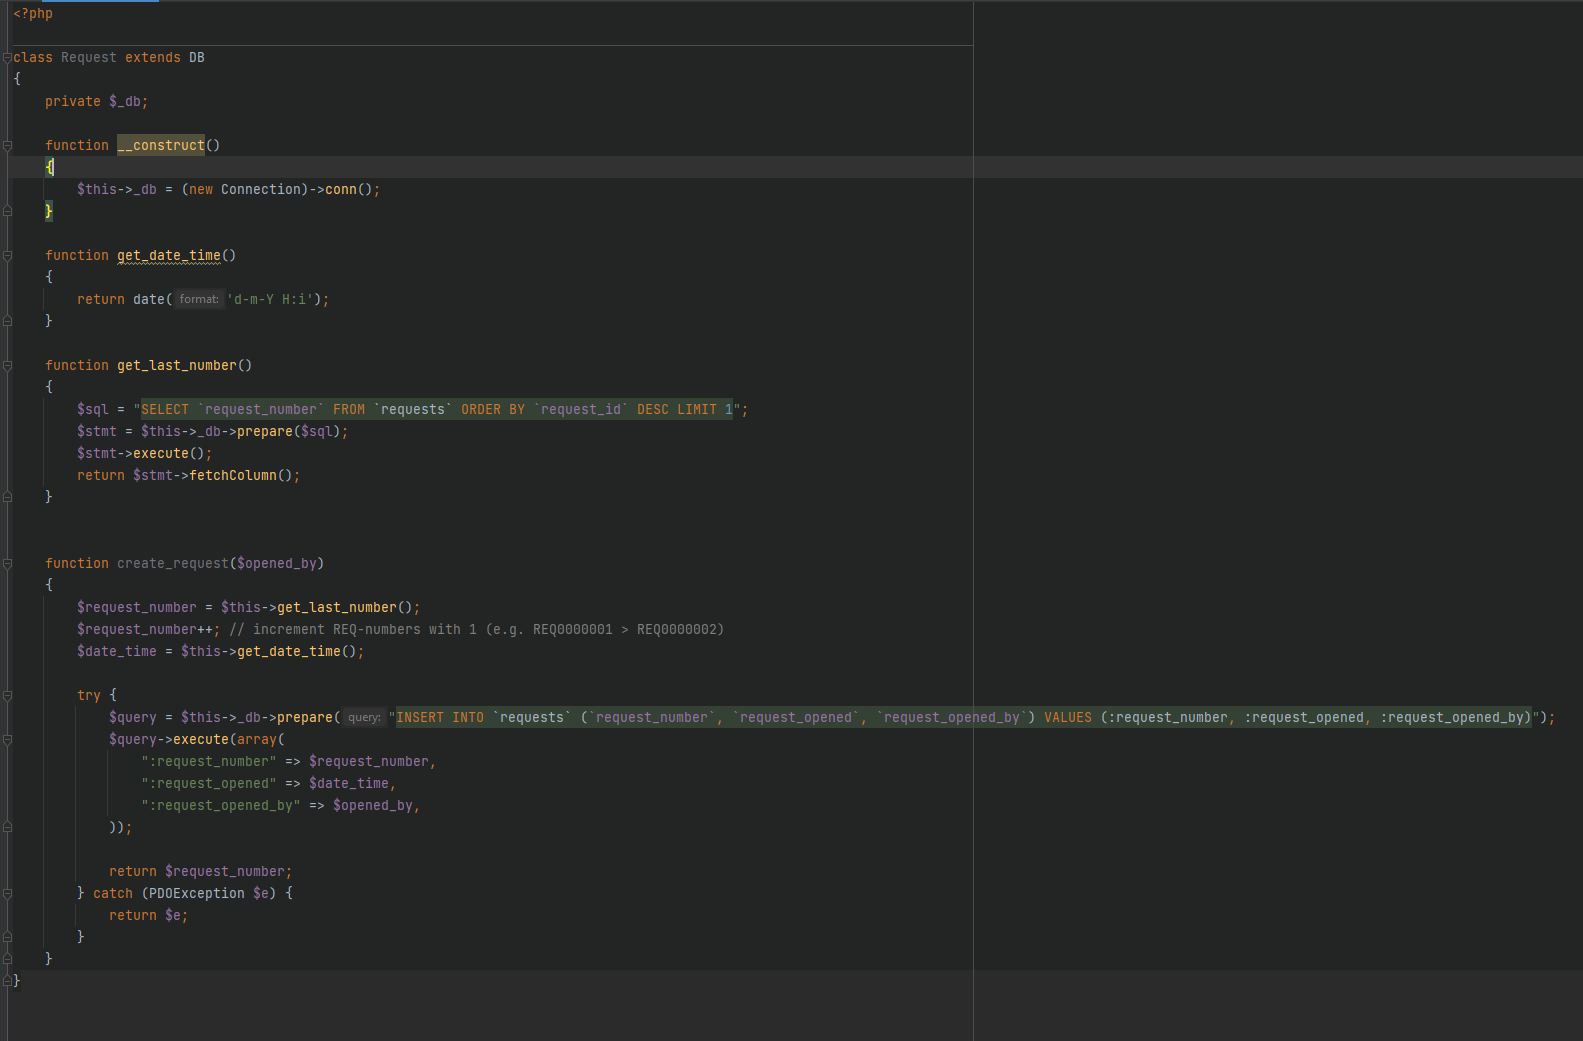Click the underlined get_date_time function name
Screen dimensions: 1583x1041
point(169,256)
